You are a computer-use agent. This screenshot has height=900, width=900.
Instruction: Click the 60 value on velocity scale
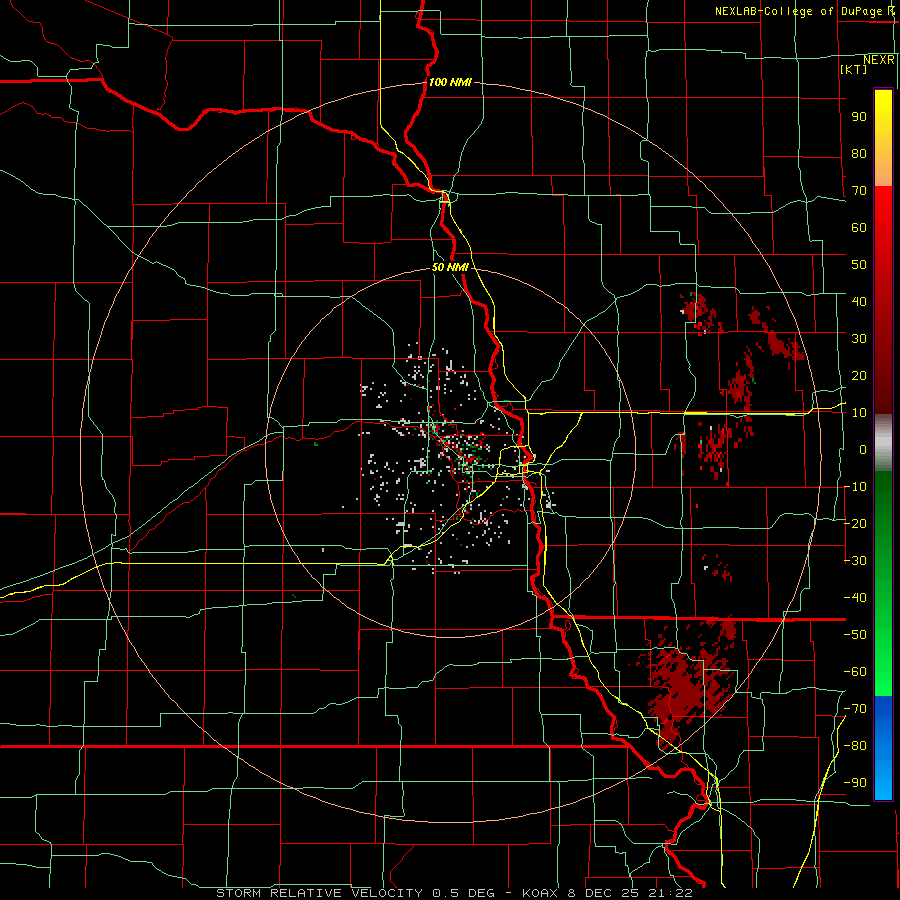[x=859, y=228]
